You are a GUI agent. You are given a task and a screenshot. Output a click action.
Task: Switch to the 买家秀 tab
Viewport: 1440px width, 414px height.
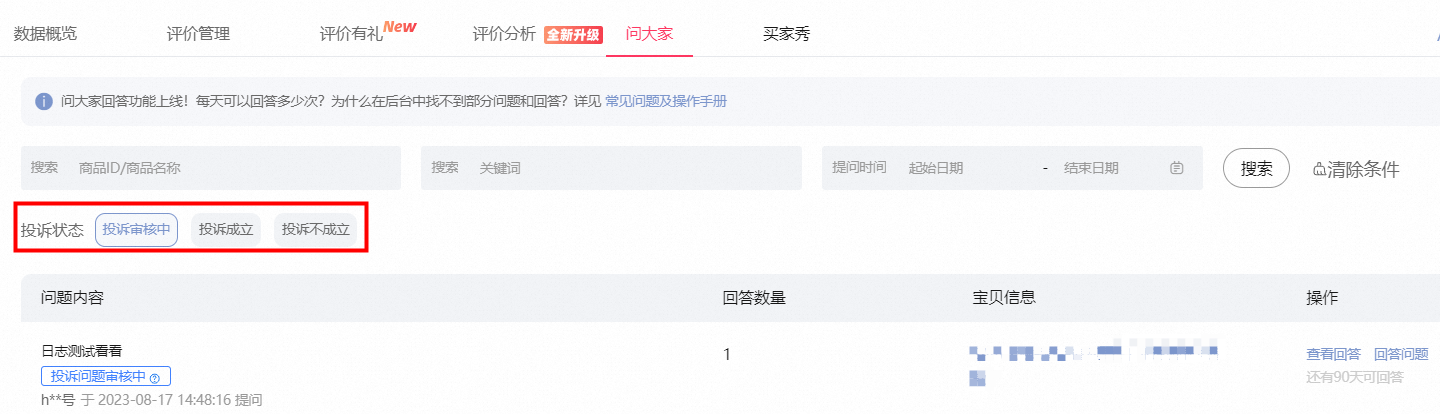pos(786,34)
